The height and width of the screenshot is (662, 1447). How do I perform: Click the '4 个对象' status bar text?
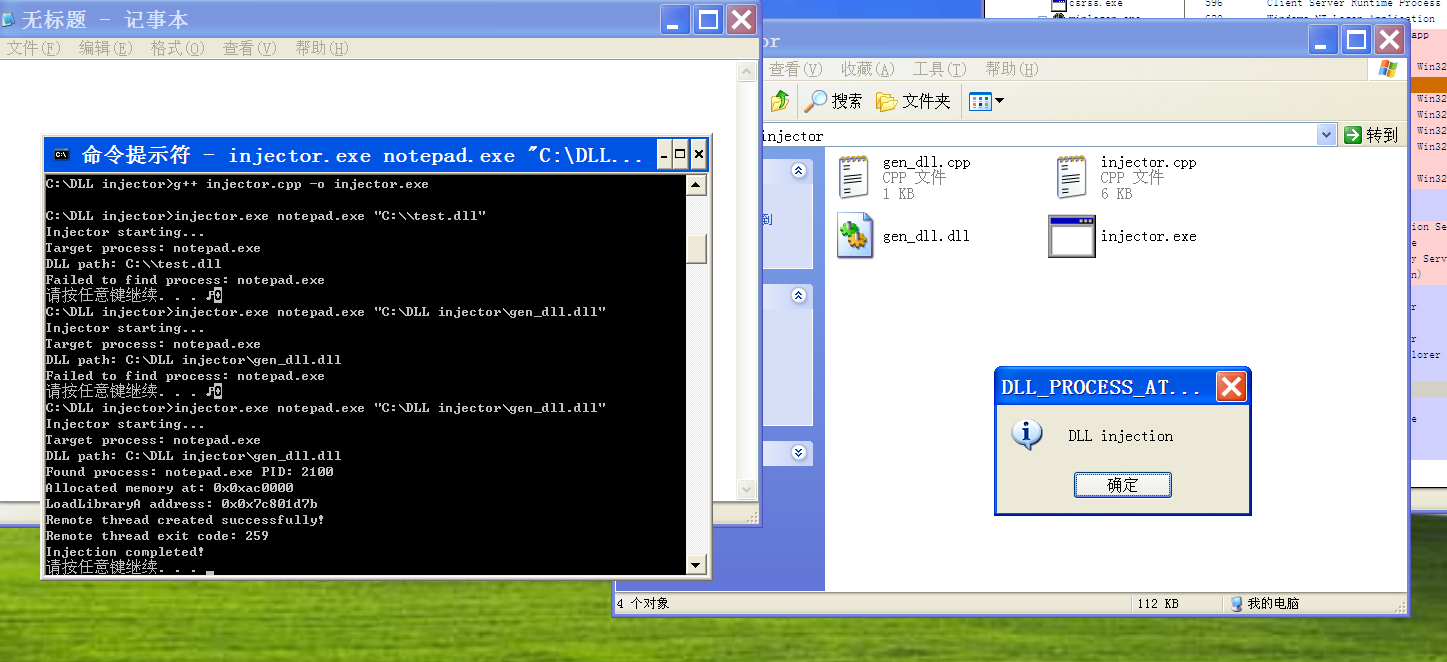[x=643, y=603]
